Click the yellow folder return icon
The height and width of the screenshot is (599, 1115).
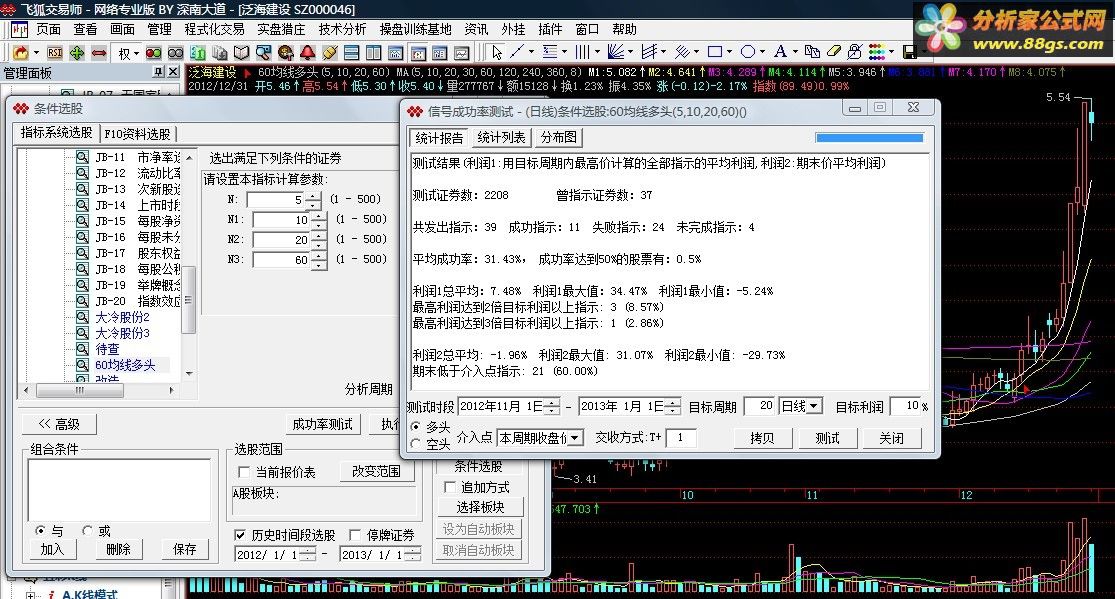pos(21,53)
